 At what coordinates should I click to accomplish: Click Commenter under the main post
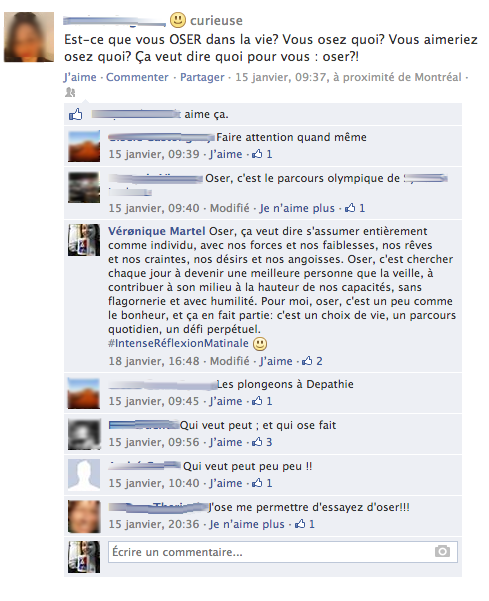coord(137,77)
